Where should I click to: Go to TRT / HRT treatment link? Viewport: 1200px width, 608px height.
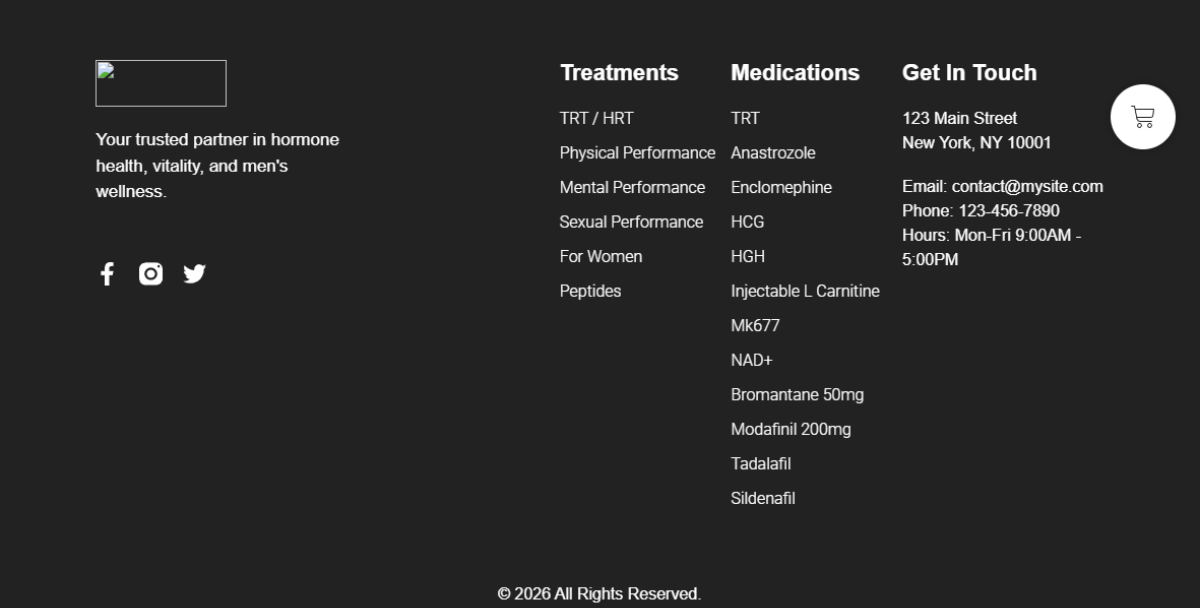click(596, 118)
